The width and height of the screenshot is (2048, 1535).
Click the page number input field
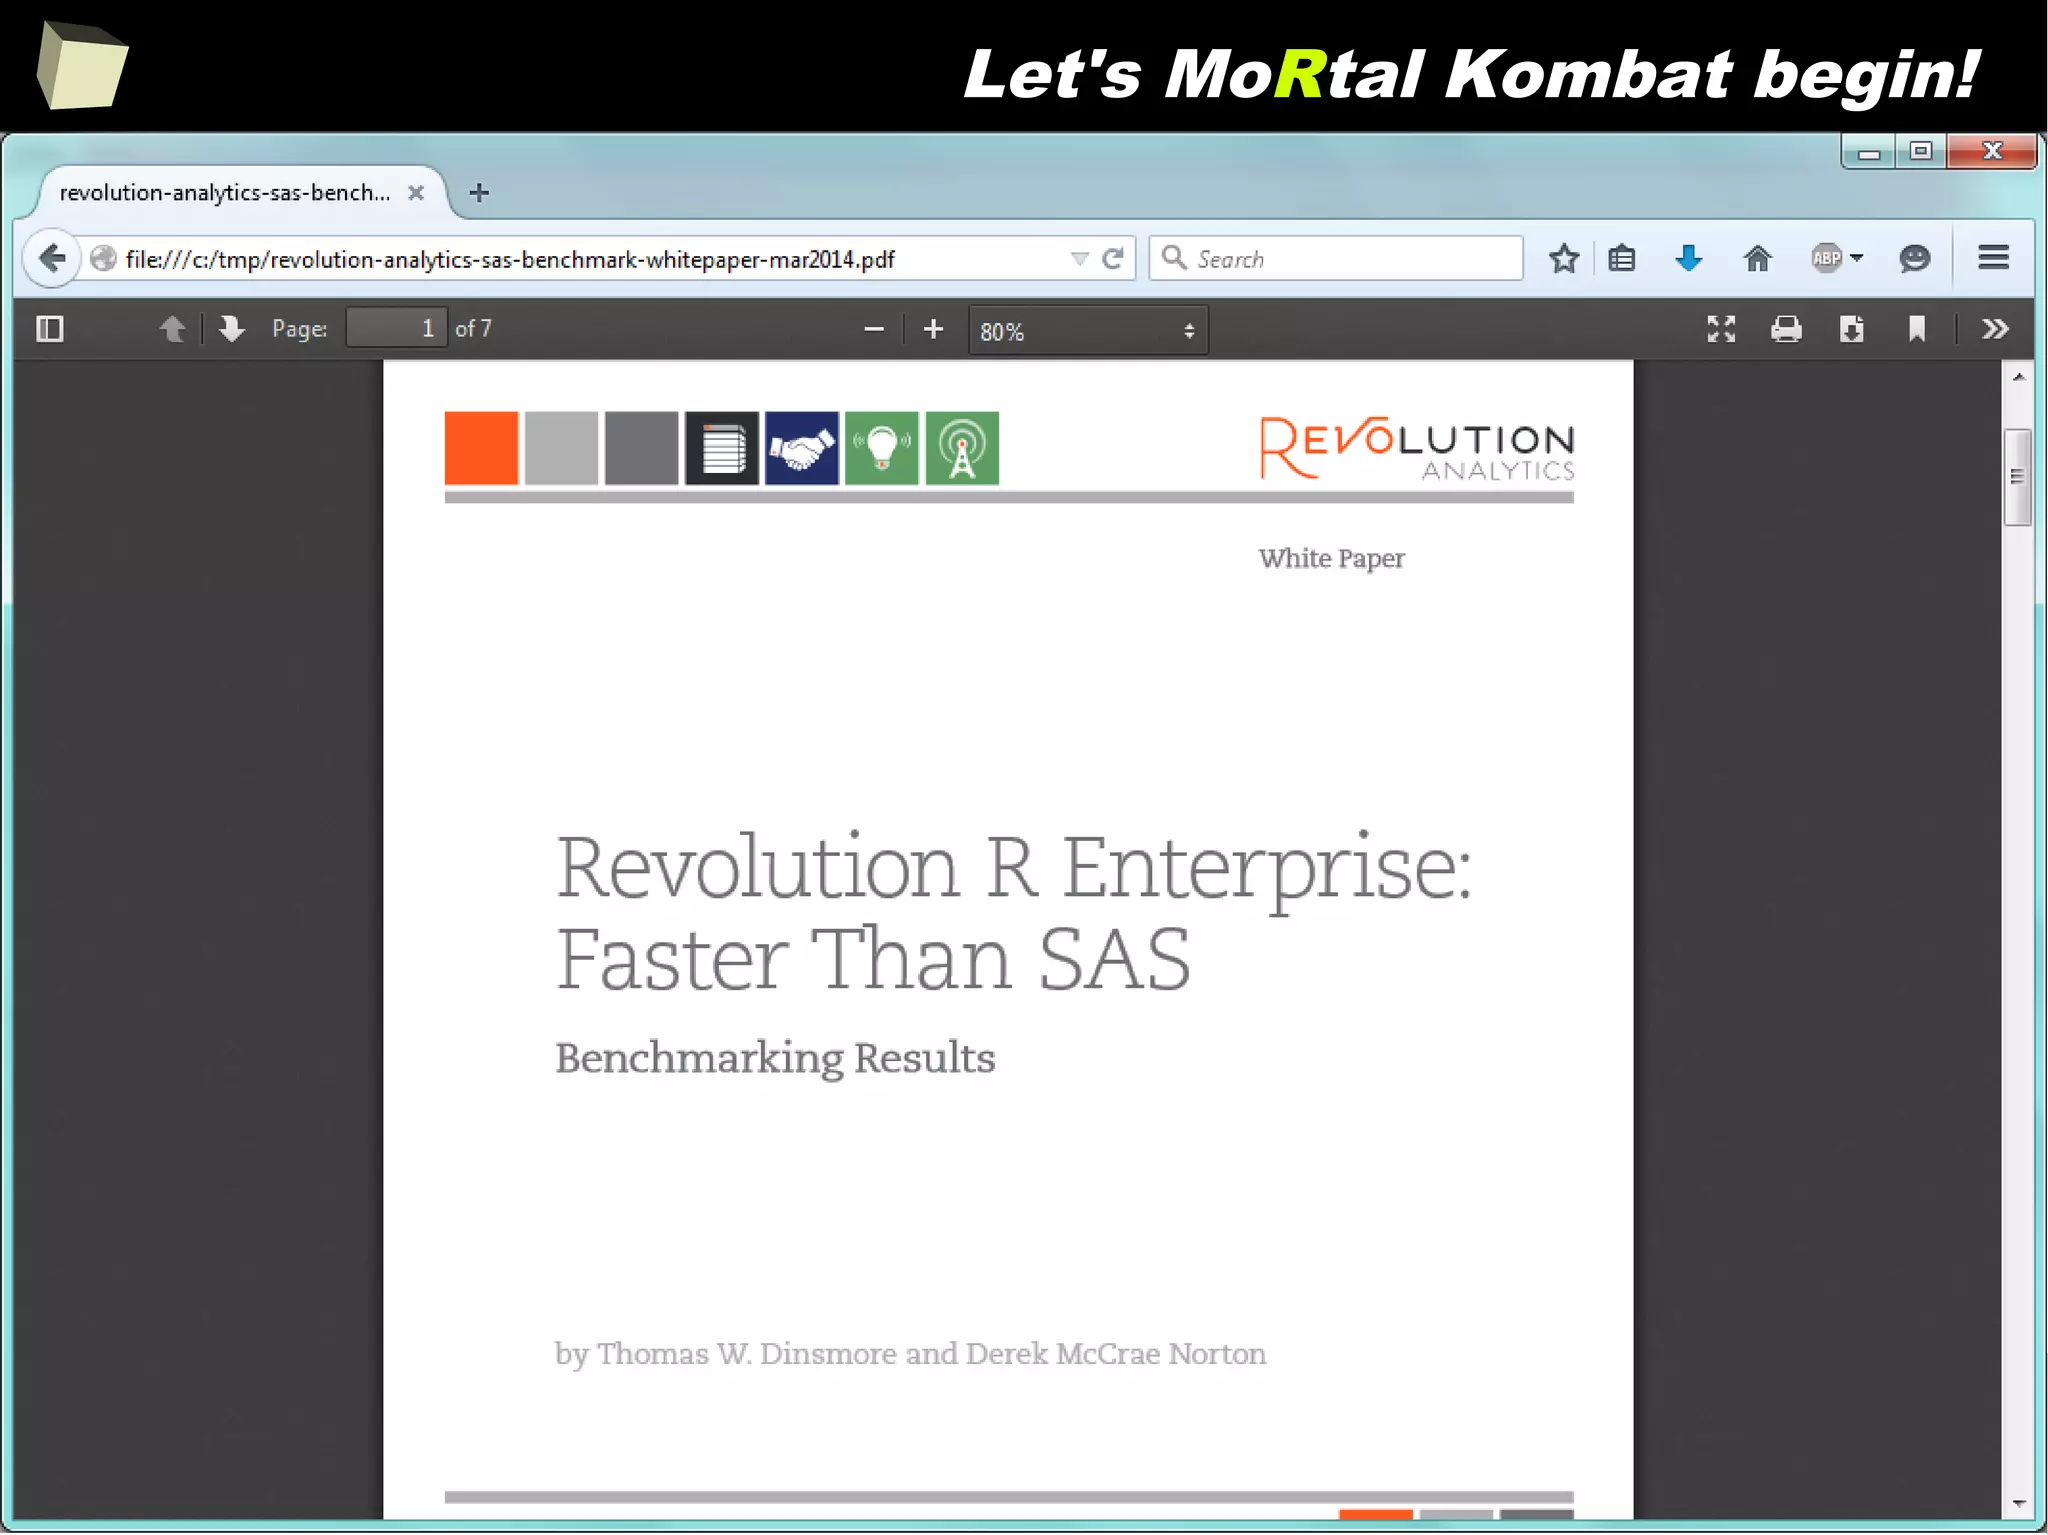point(396,329)
